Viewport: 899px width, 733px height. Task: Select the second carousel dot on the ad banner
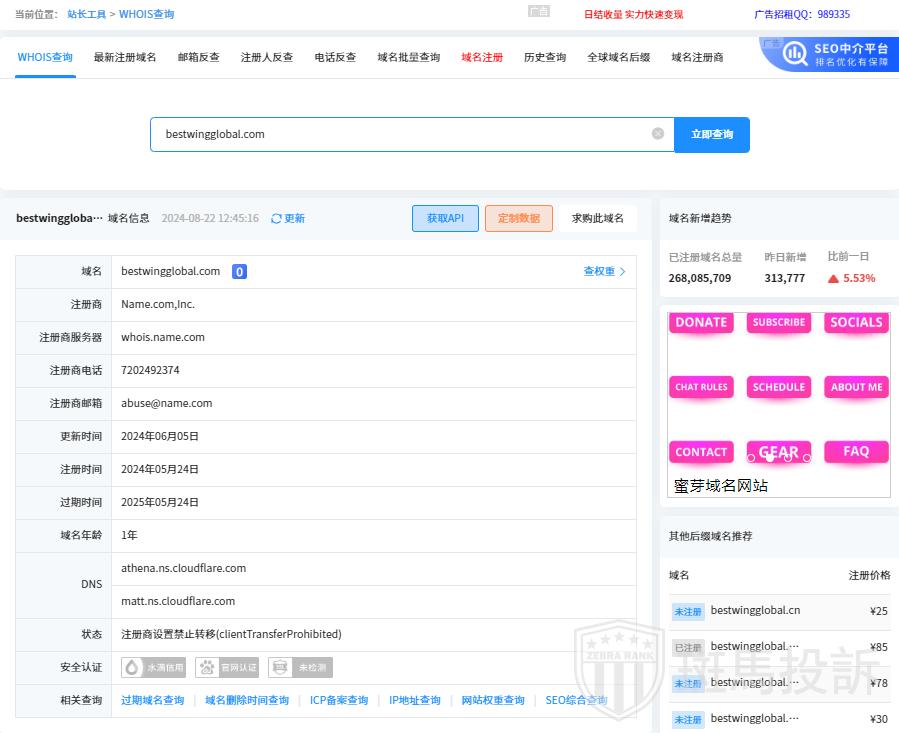[x=770, y=458]
